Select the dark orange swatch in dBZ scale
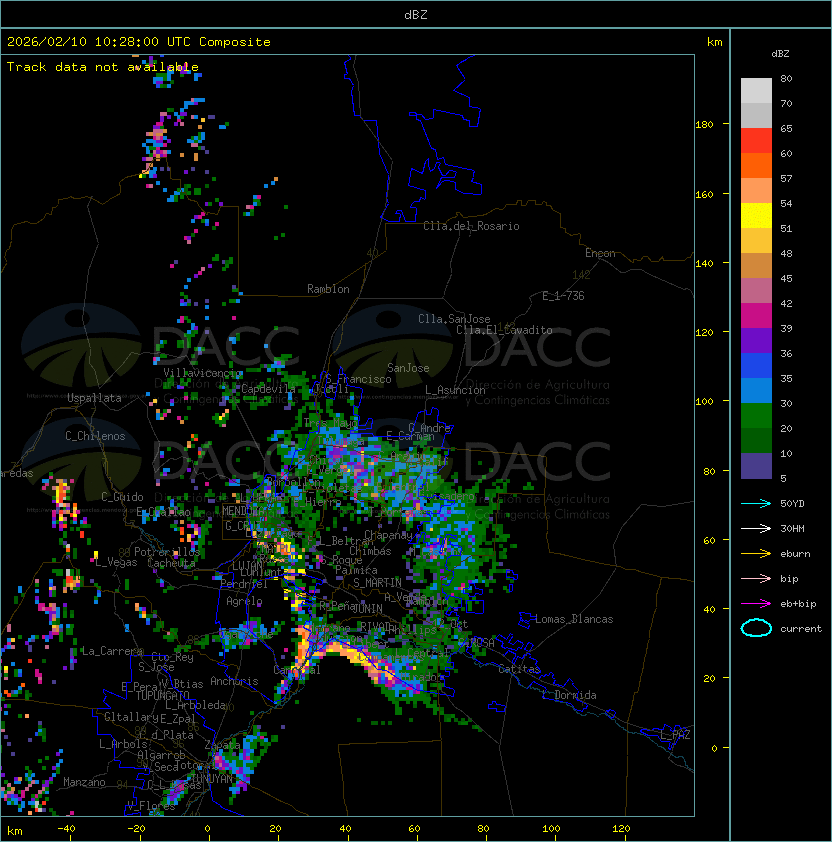Viewport: 832px width, 842px height. [756, 166]
